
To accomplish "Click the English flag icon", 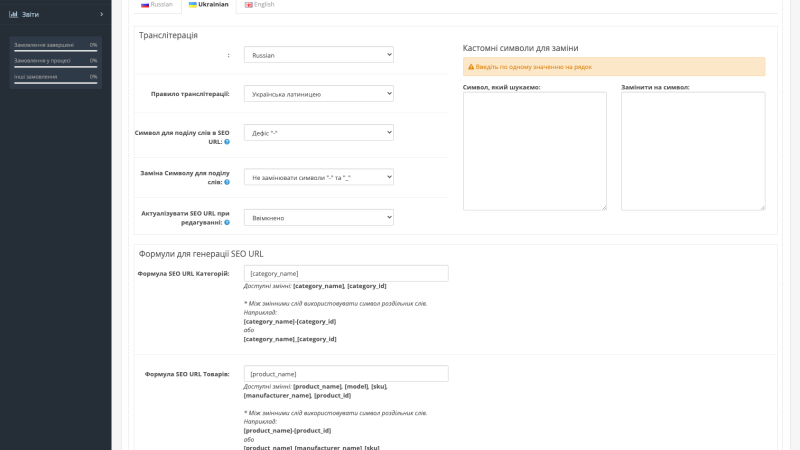I will pos(248,5).
